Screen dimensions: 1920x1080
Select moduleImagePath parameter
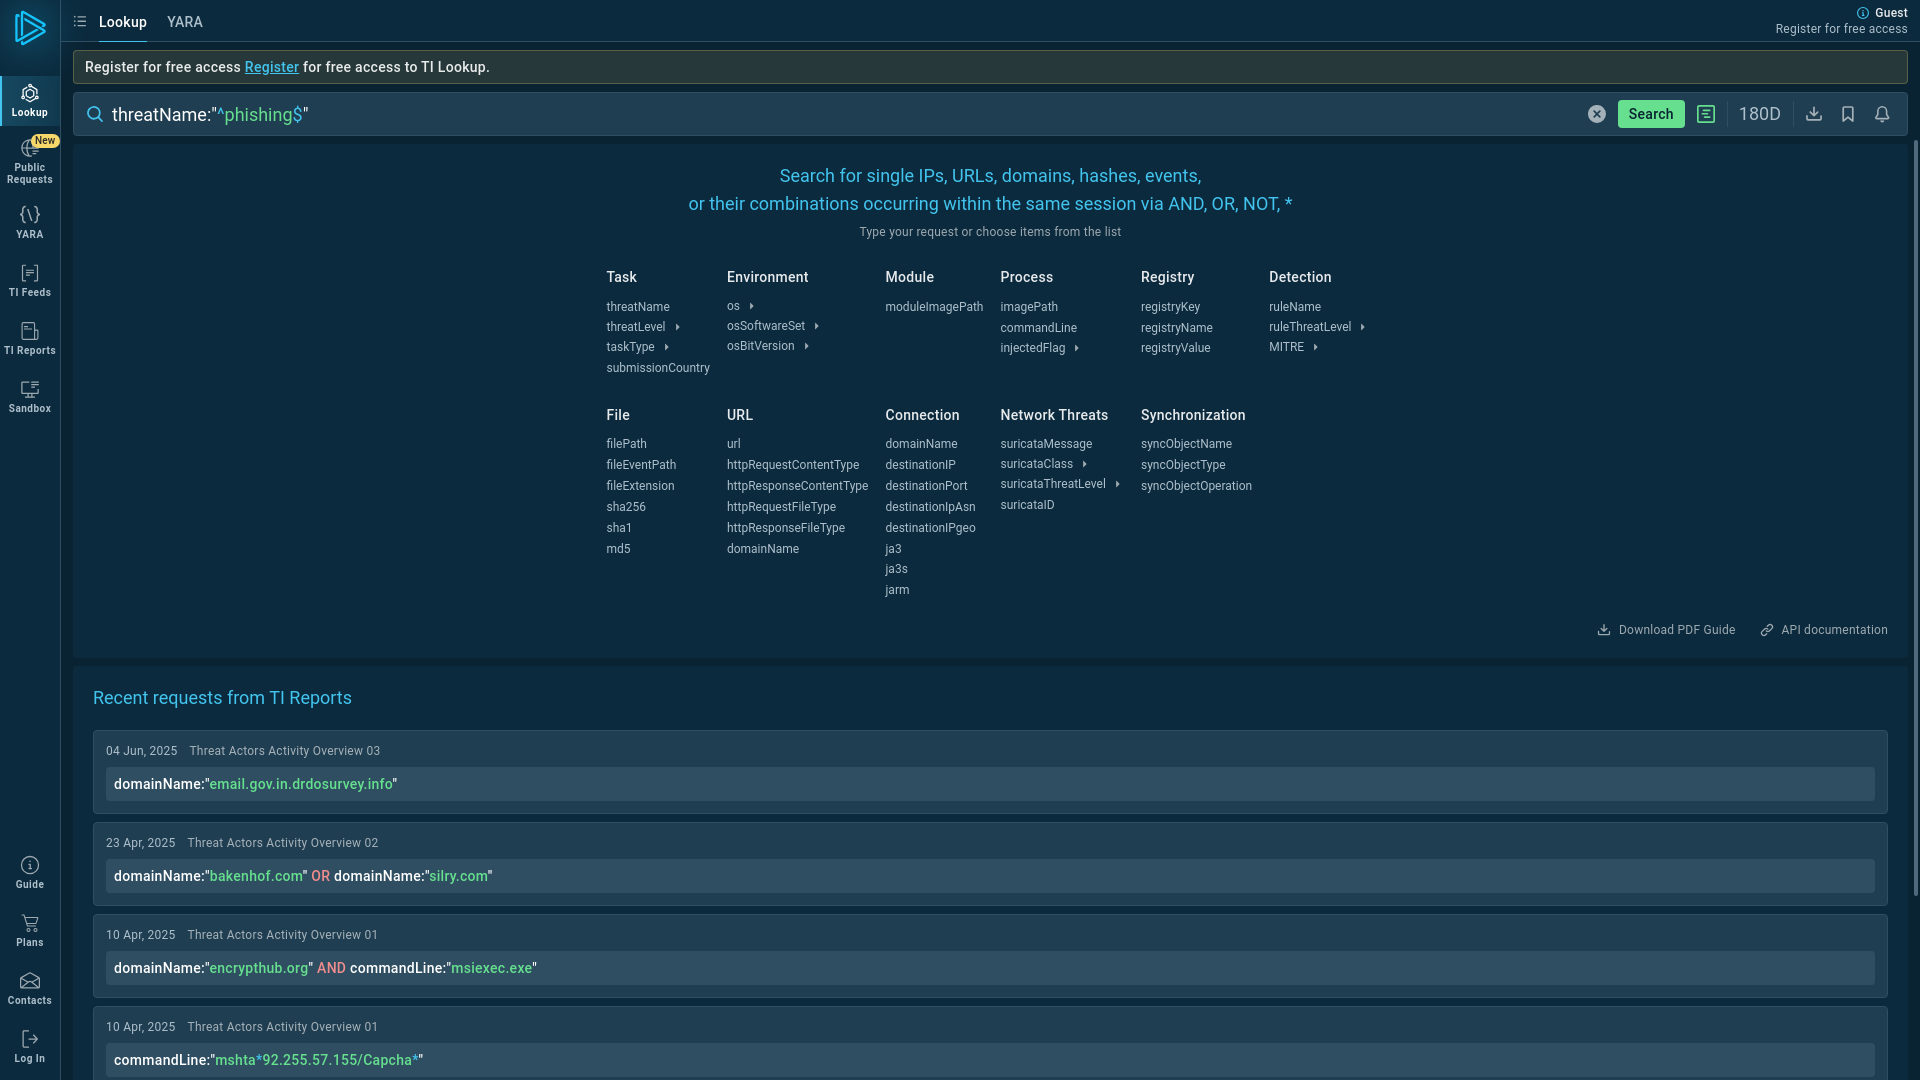click(x=934, y=307)
